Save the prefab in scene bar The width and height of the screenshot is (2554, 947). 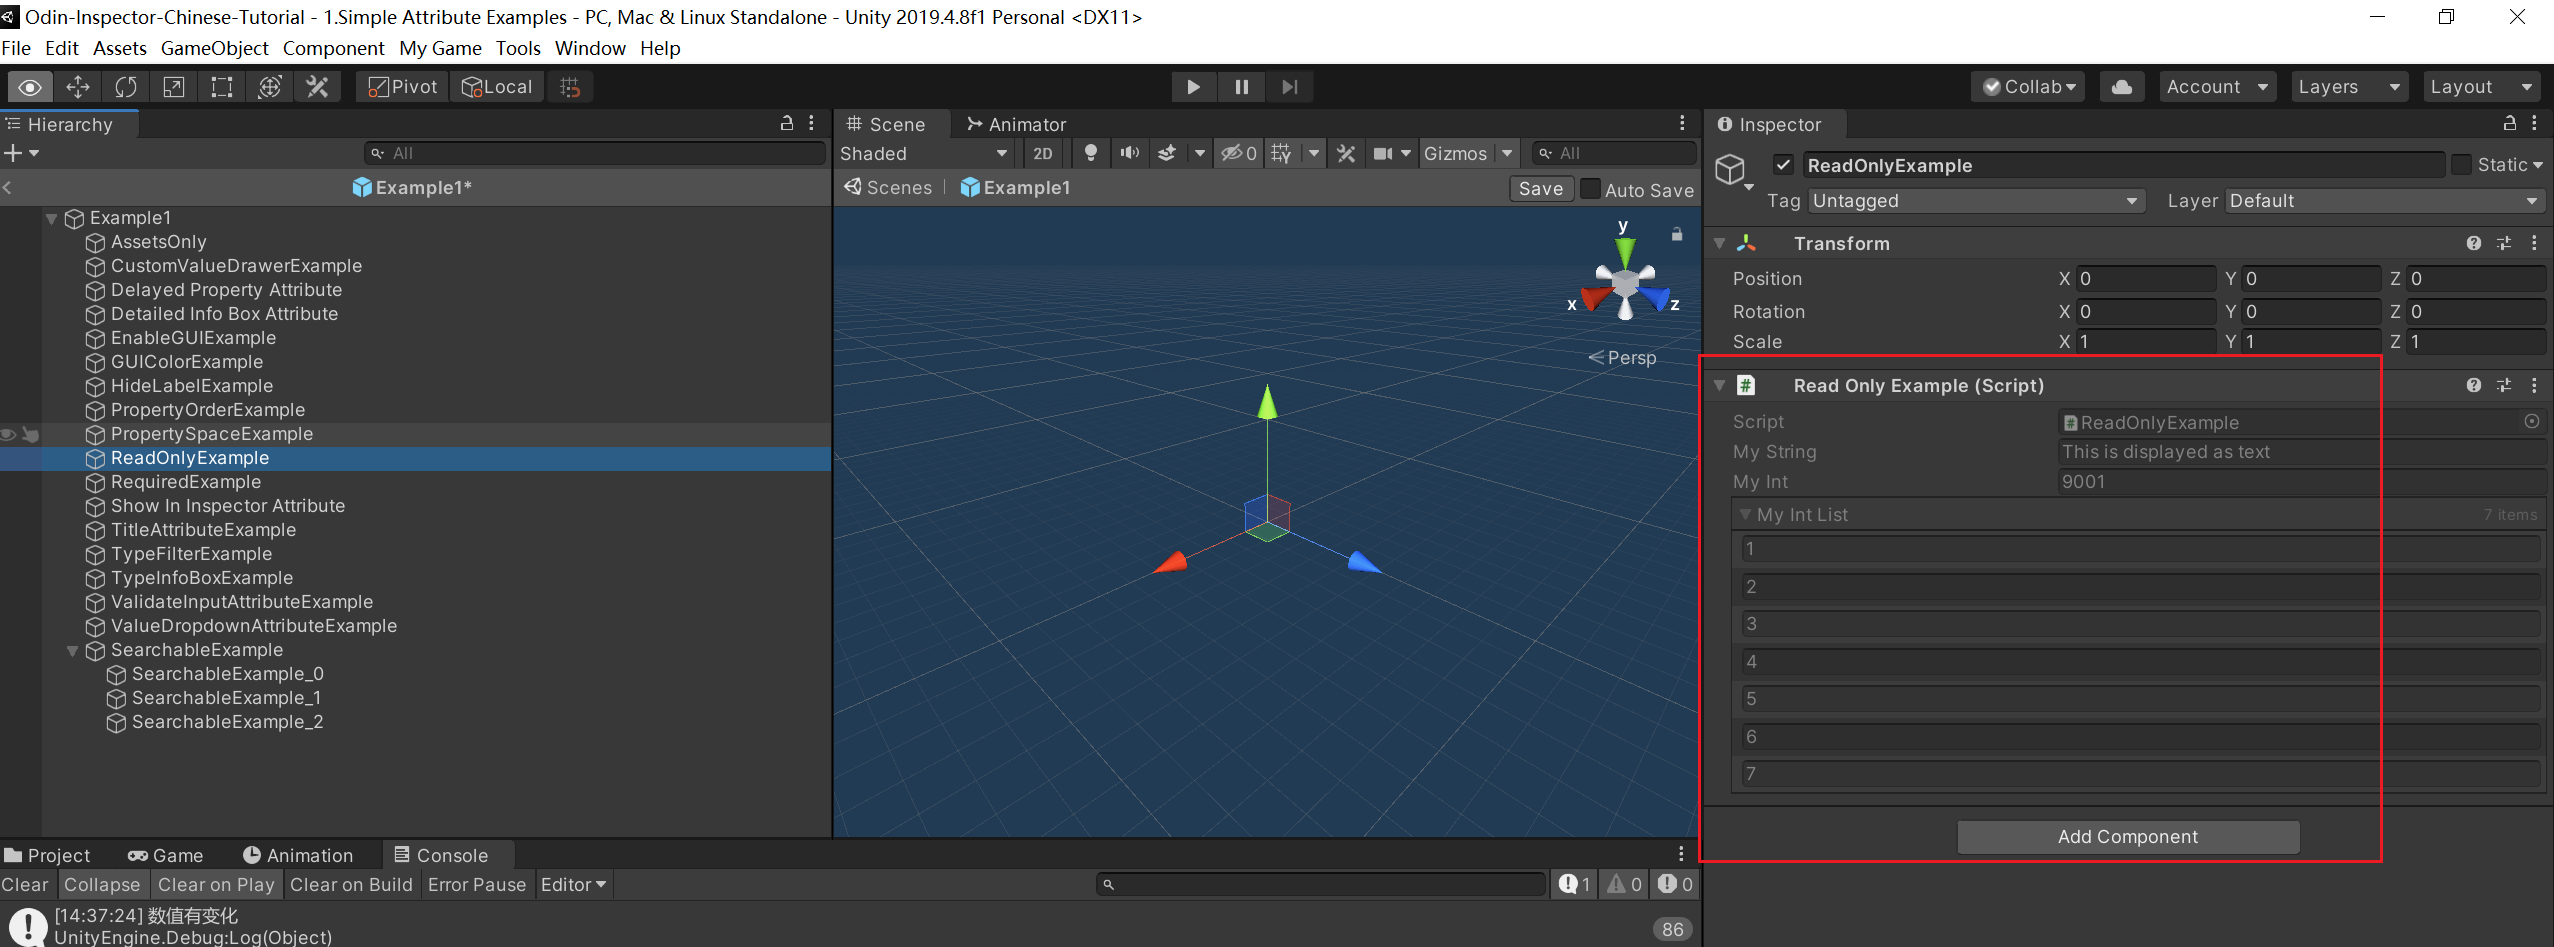click(x=1540, y=189)
